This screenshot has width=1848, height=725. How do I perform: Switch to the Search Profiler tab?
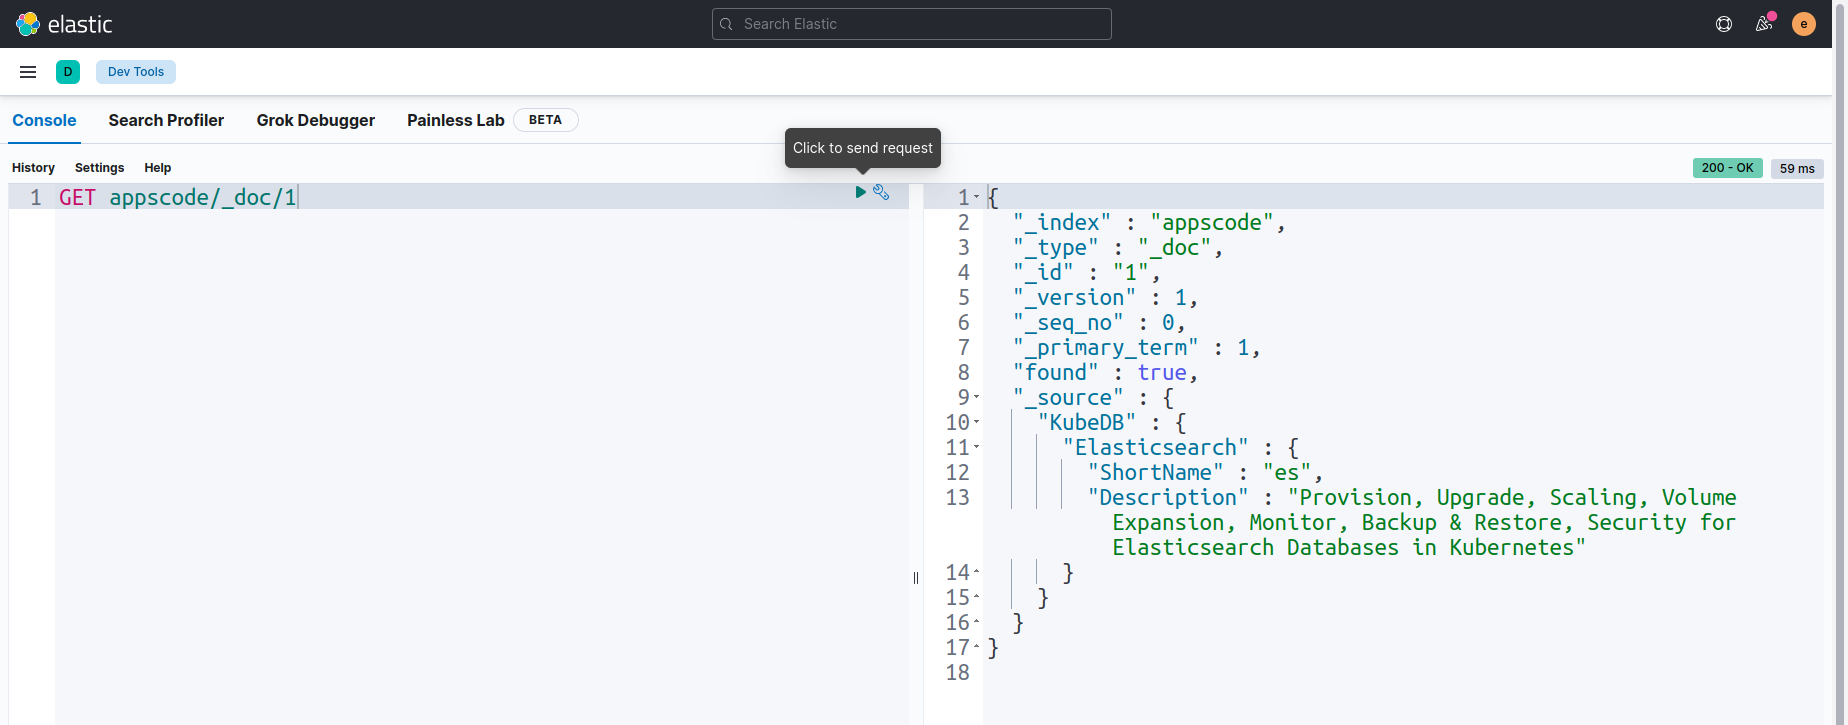[166, 120]
